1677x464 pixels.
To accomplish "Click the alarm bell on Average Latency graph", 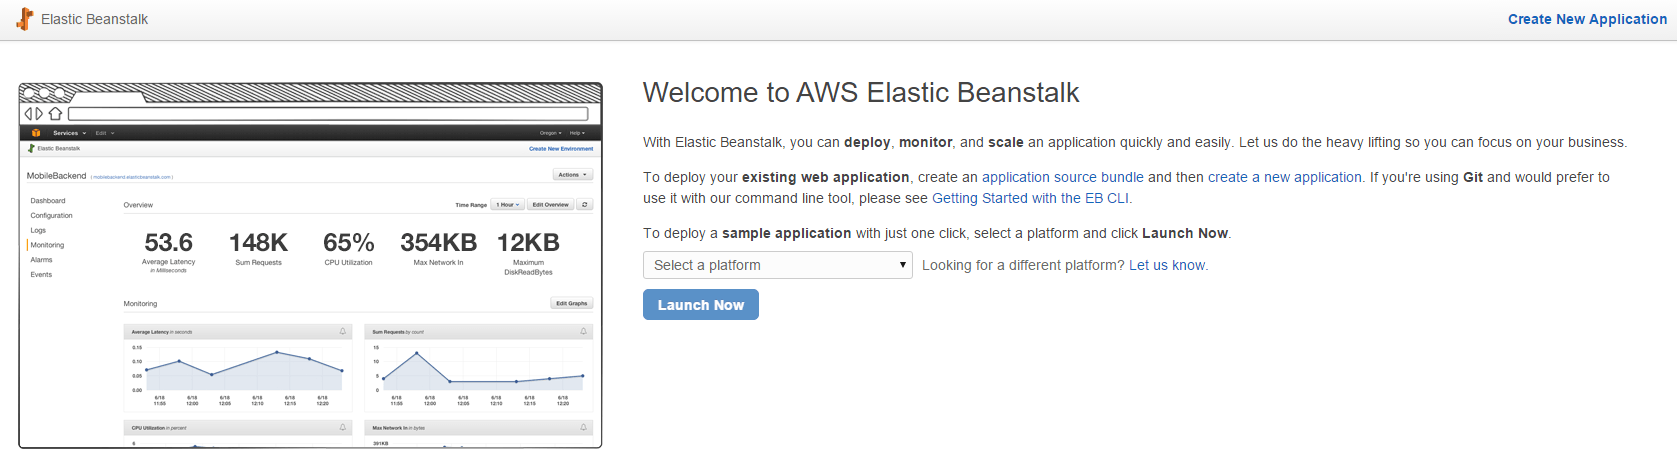I will coord(343,331).
